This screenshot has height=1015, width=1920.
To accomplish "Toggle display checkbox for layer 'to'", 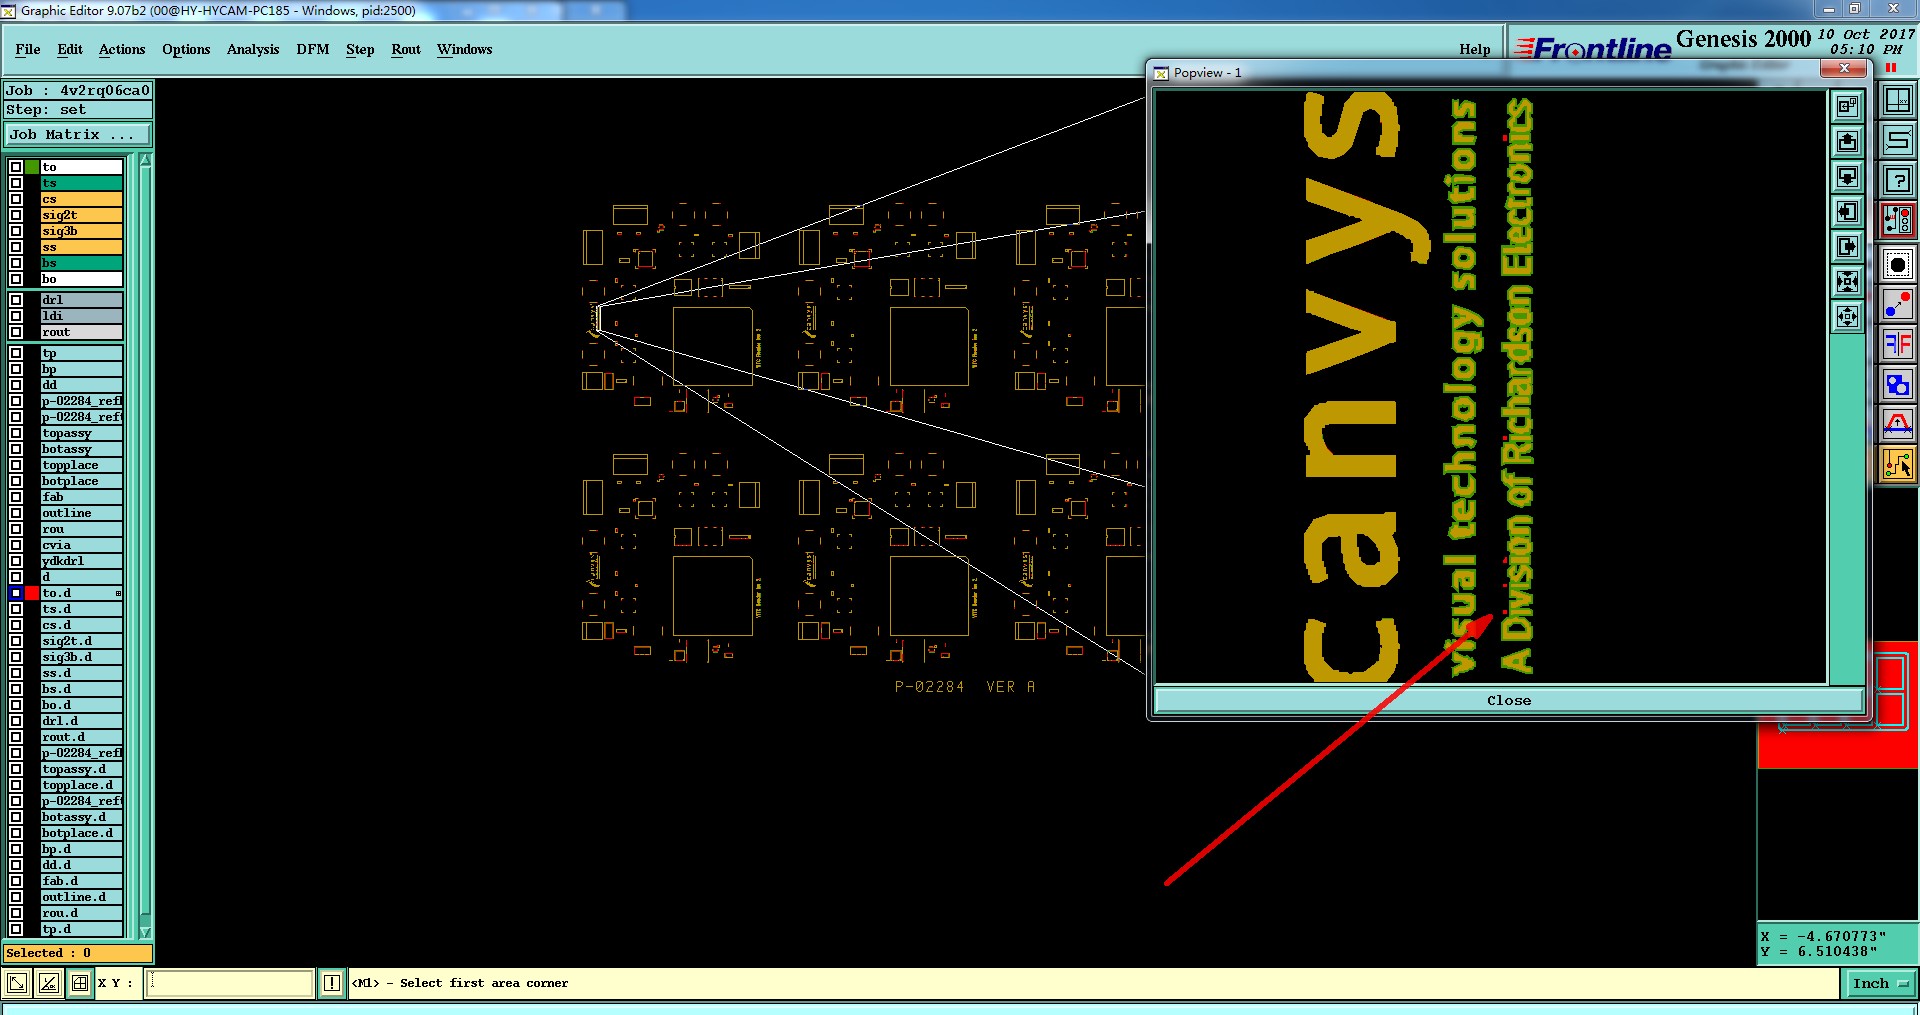I will pos(16,167).
